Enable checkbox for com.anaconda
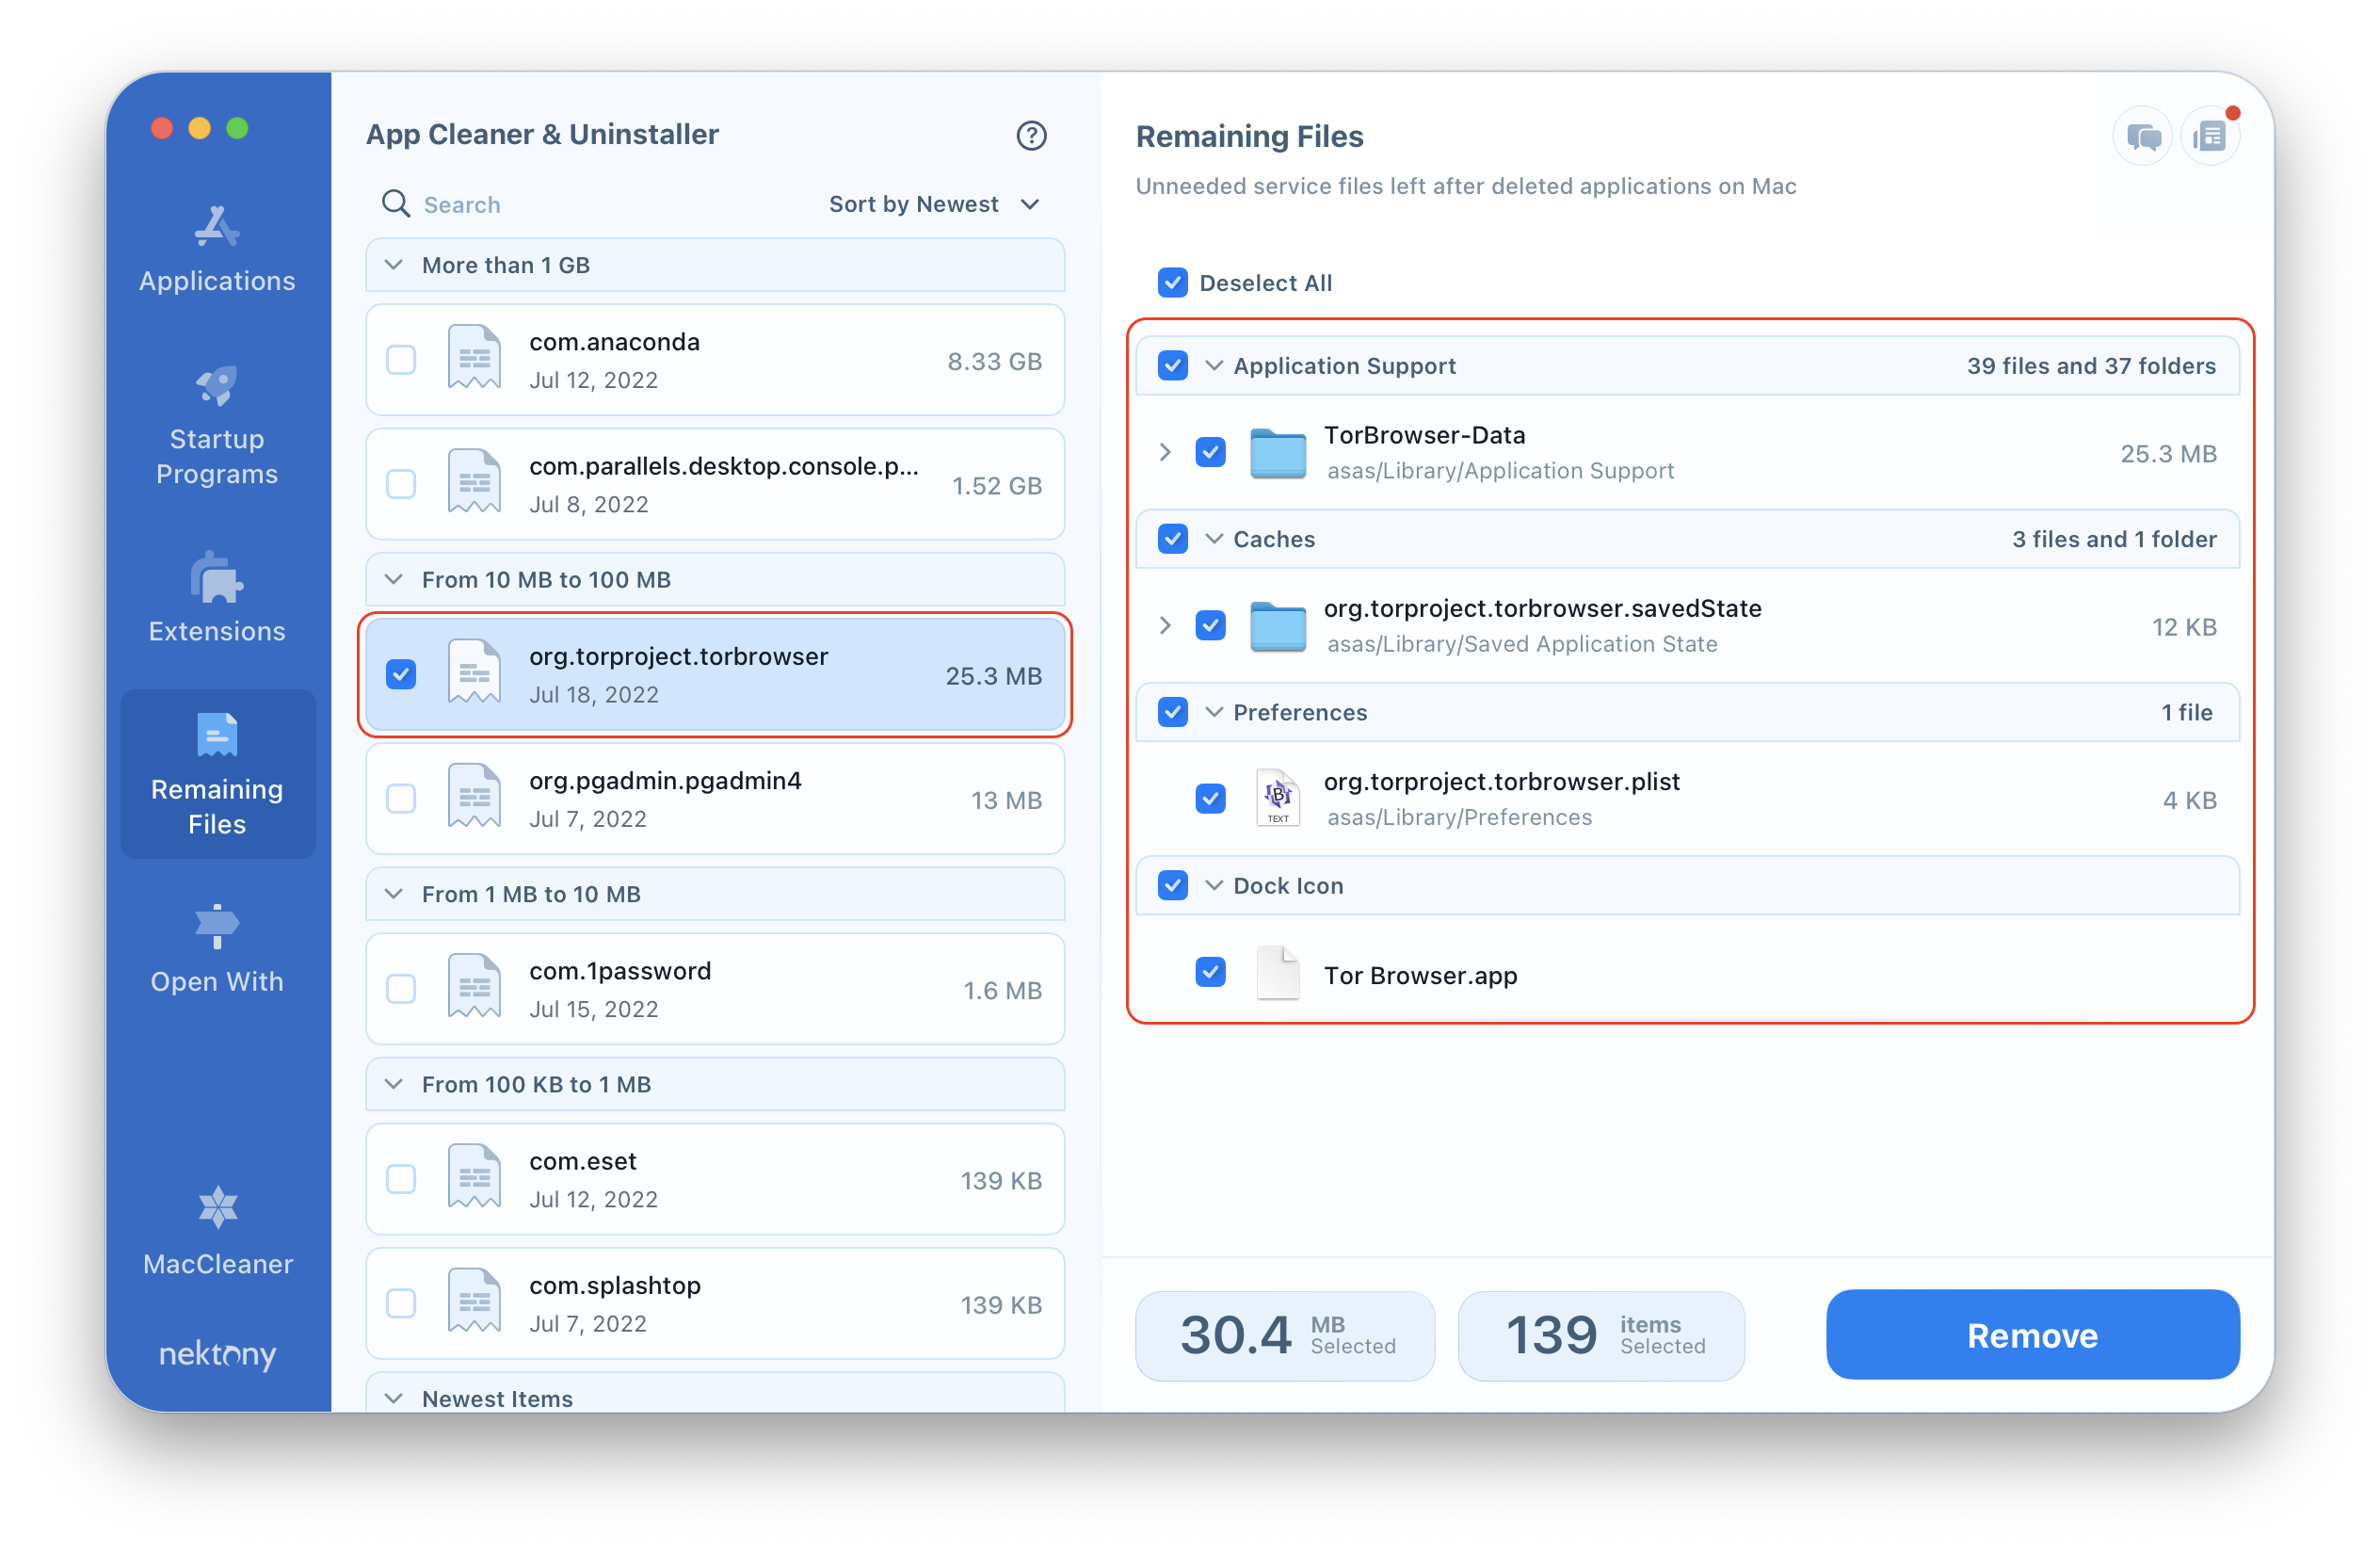 point(401,360)
